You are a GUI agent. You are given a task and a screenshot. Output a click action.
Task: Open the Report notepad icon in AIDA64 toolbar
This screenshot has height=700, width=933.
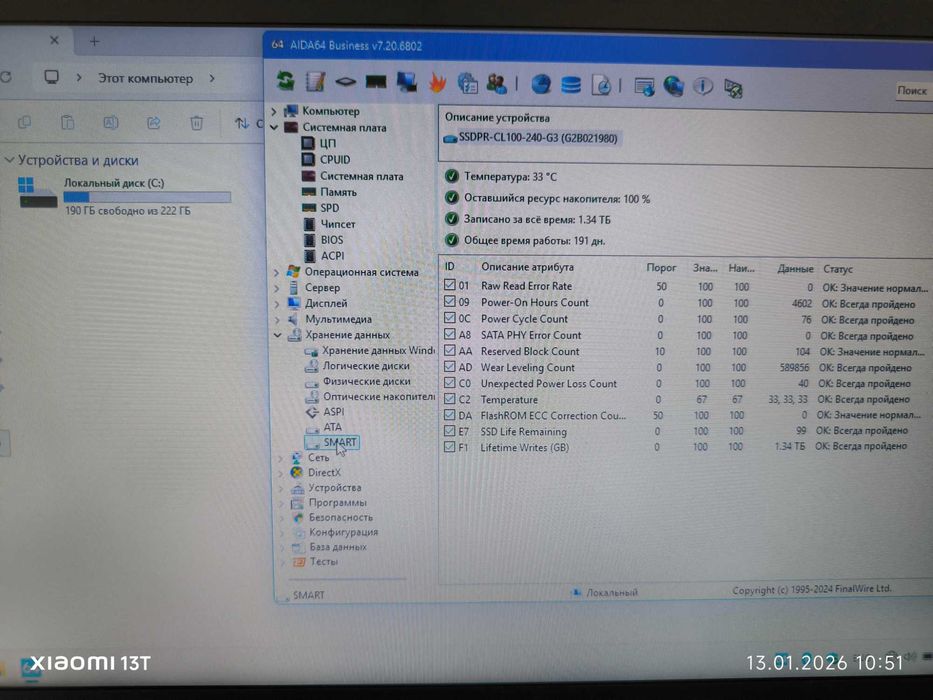coord(315,82)
